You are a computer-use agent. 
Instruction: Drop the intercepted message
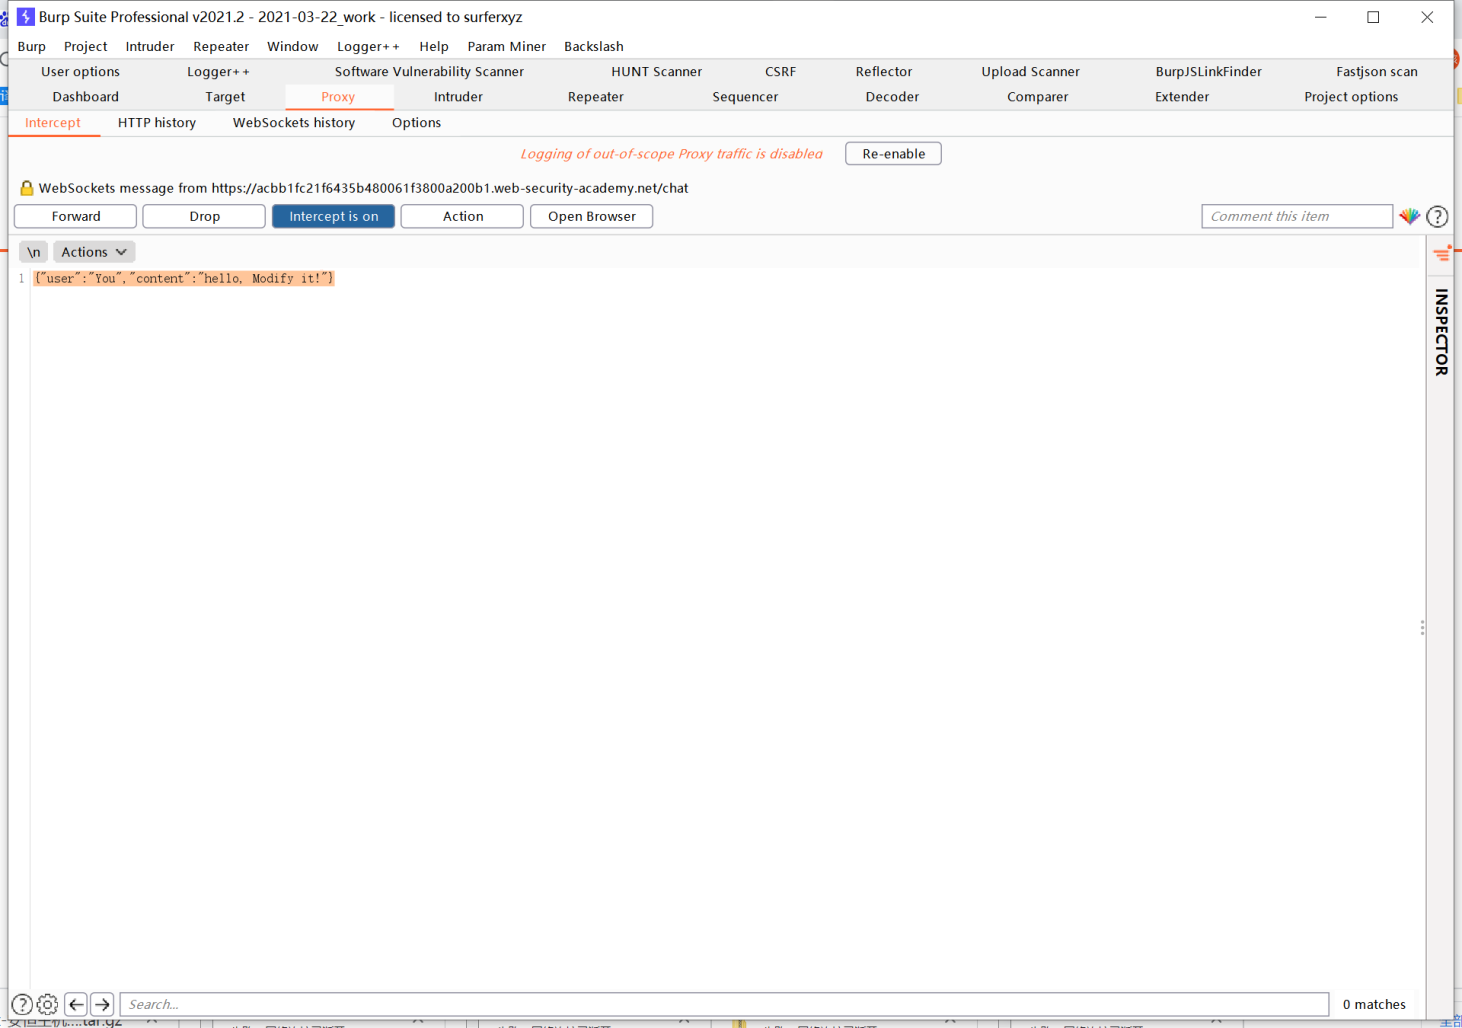(204, 216)
